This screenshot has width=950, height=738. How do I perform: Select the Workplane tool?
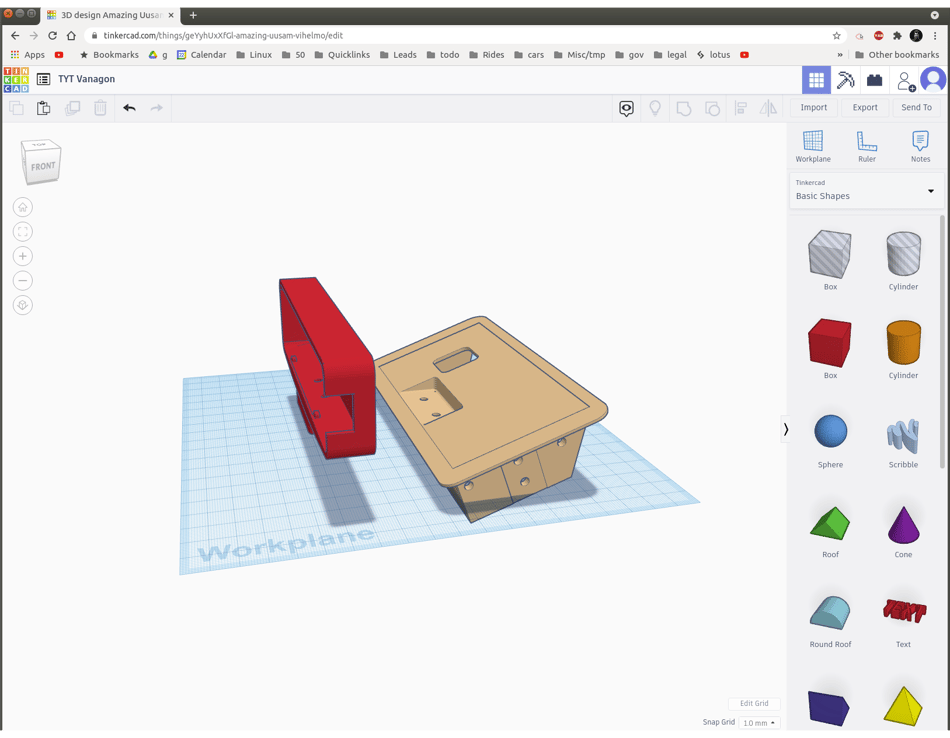coord(812,146)
